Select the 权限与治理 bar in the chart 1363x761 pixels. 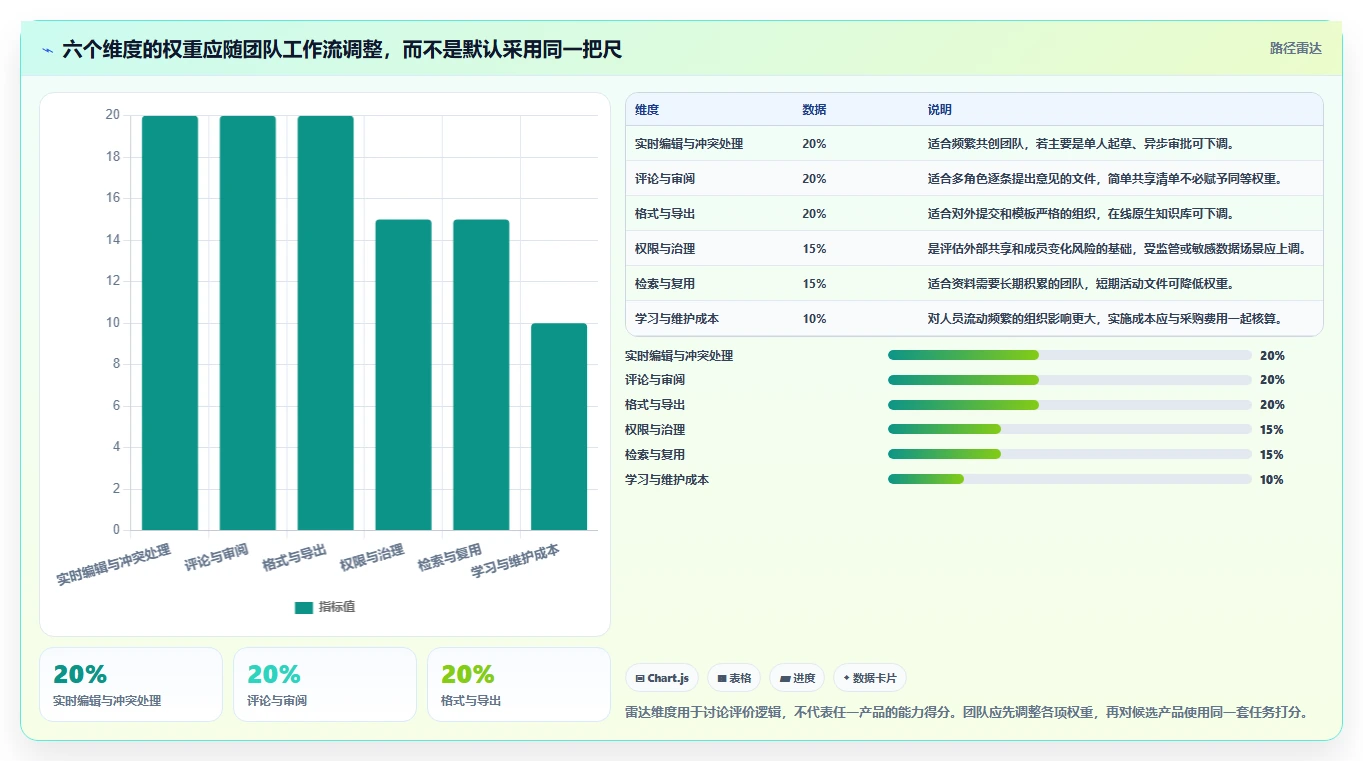[x=403, y=375]
